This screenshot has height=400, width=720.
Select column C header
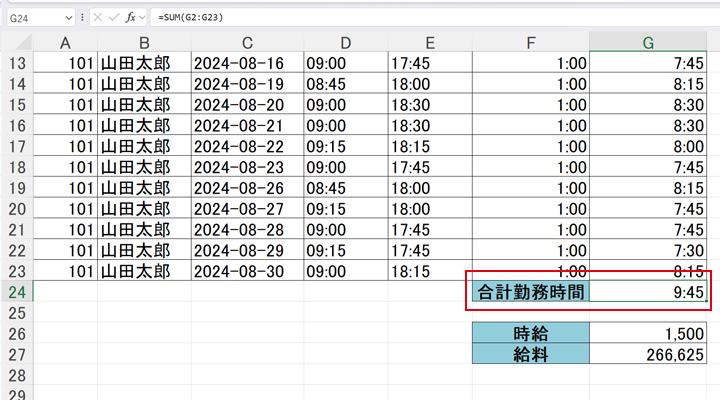(x=246, y=42)
